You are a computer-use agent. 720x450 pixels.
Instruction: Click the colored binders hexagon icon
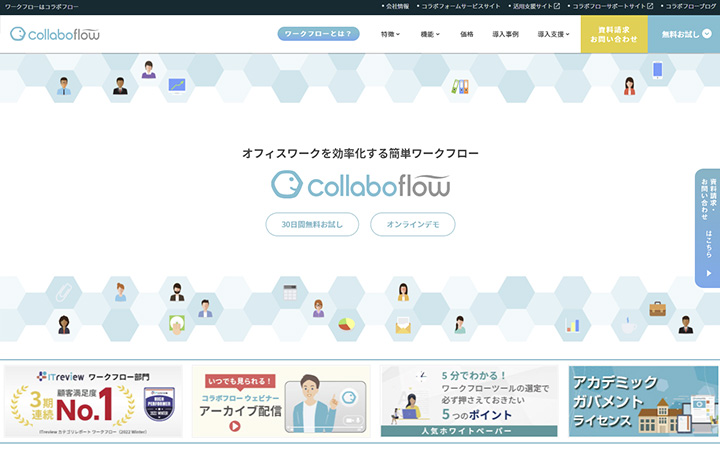click(x=460, y=86)
